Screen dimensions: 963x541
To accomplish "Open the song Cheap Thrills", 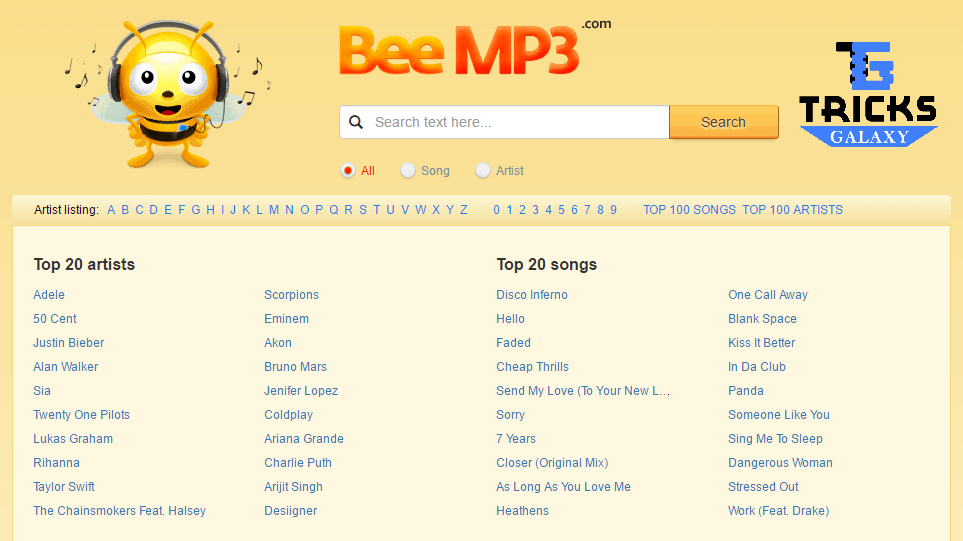I will tap(532, 367).
